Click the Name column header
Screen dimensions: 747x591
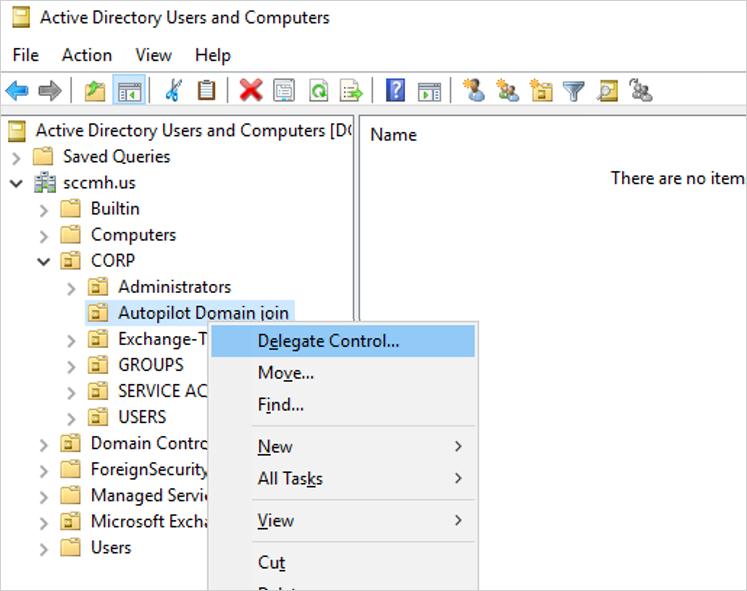click(394, 135)
